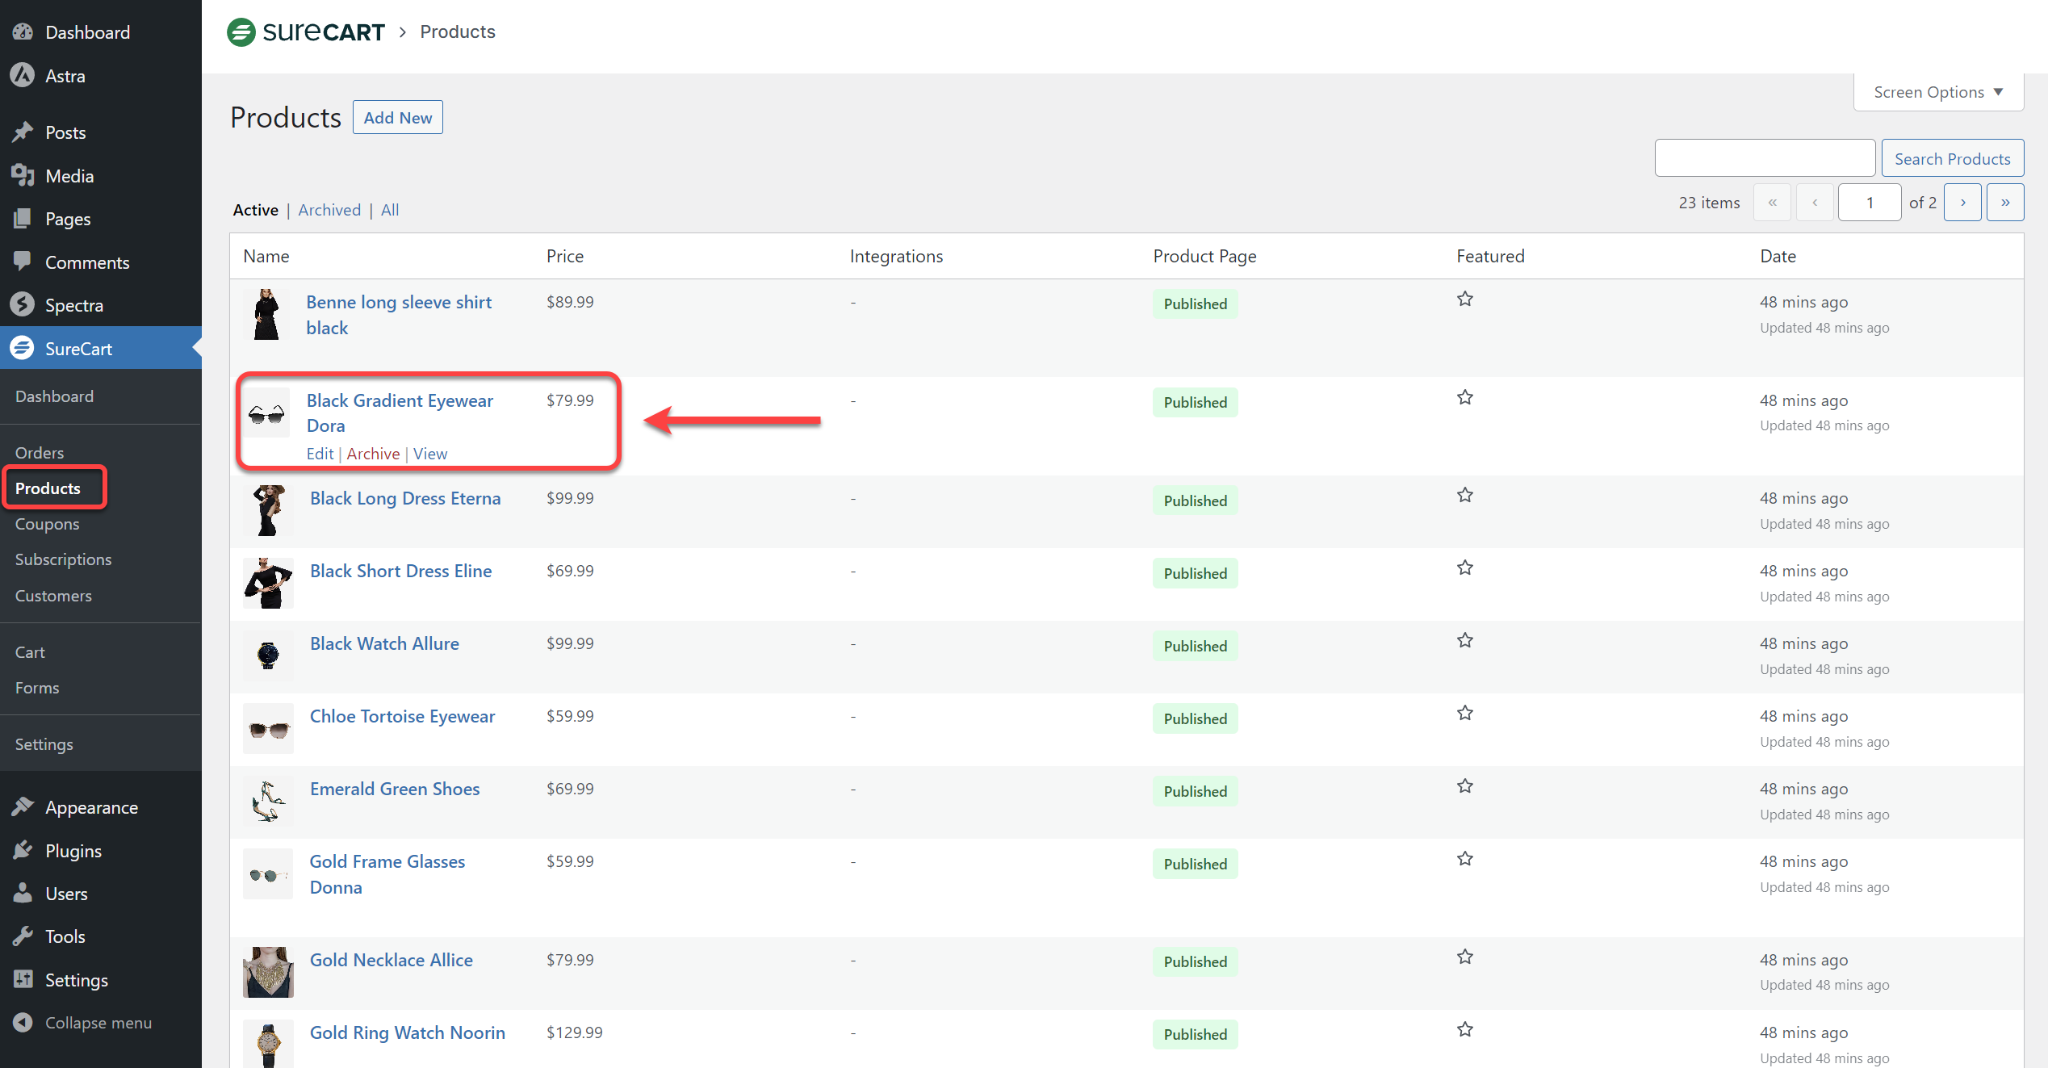Open Coupons in SureCart submenu

(x=47, y=524)
